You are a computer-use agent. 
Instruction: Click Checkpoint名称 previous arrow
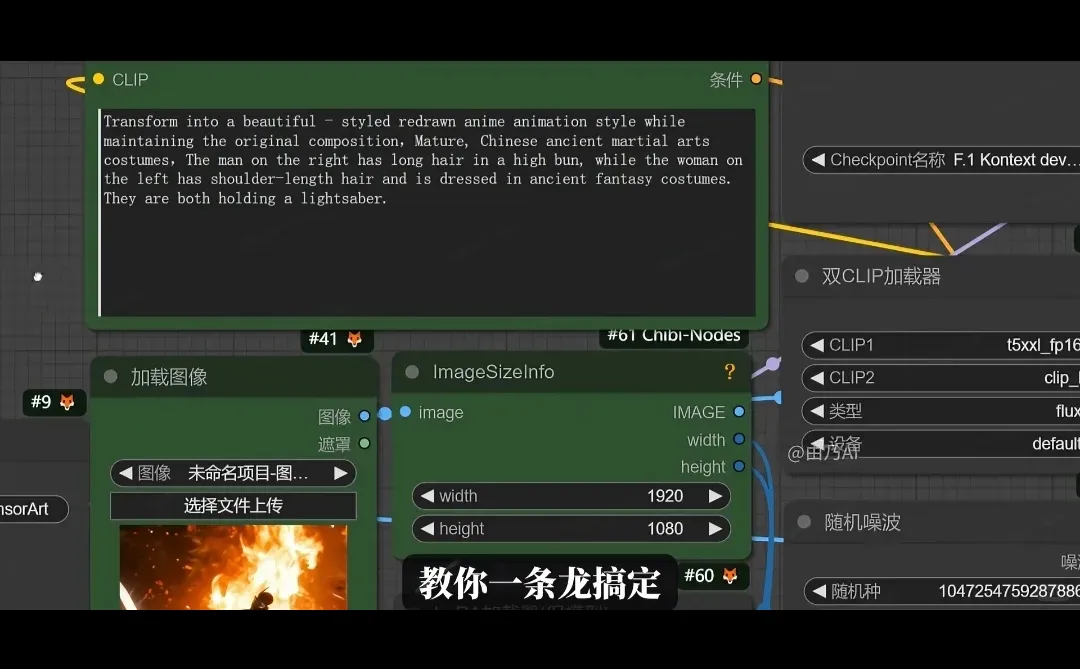(x=818, y=160)
